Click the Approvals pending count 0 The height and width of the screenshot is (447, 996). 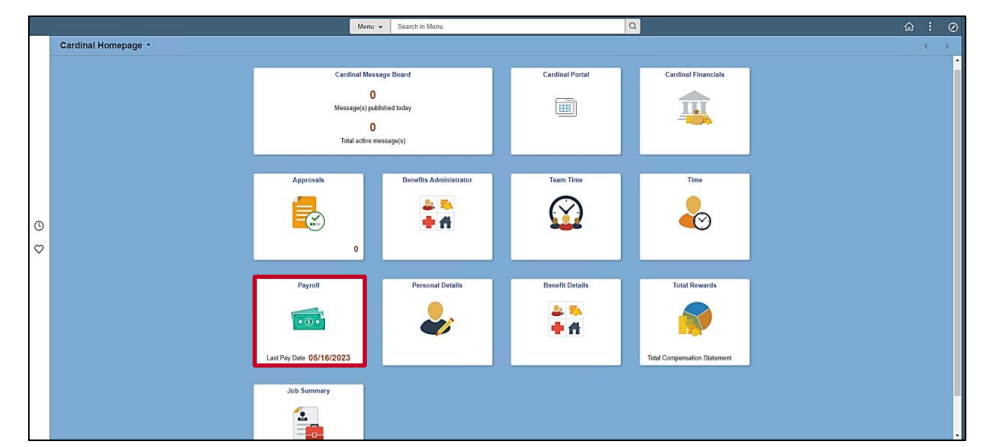click(356, 249)
